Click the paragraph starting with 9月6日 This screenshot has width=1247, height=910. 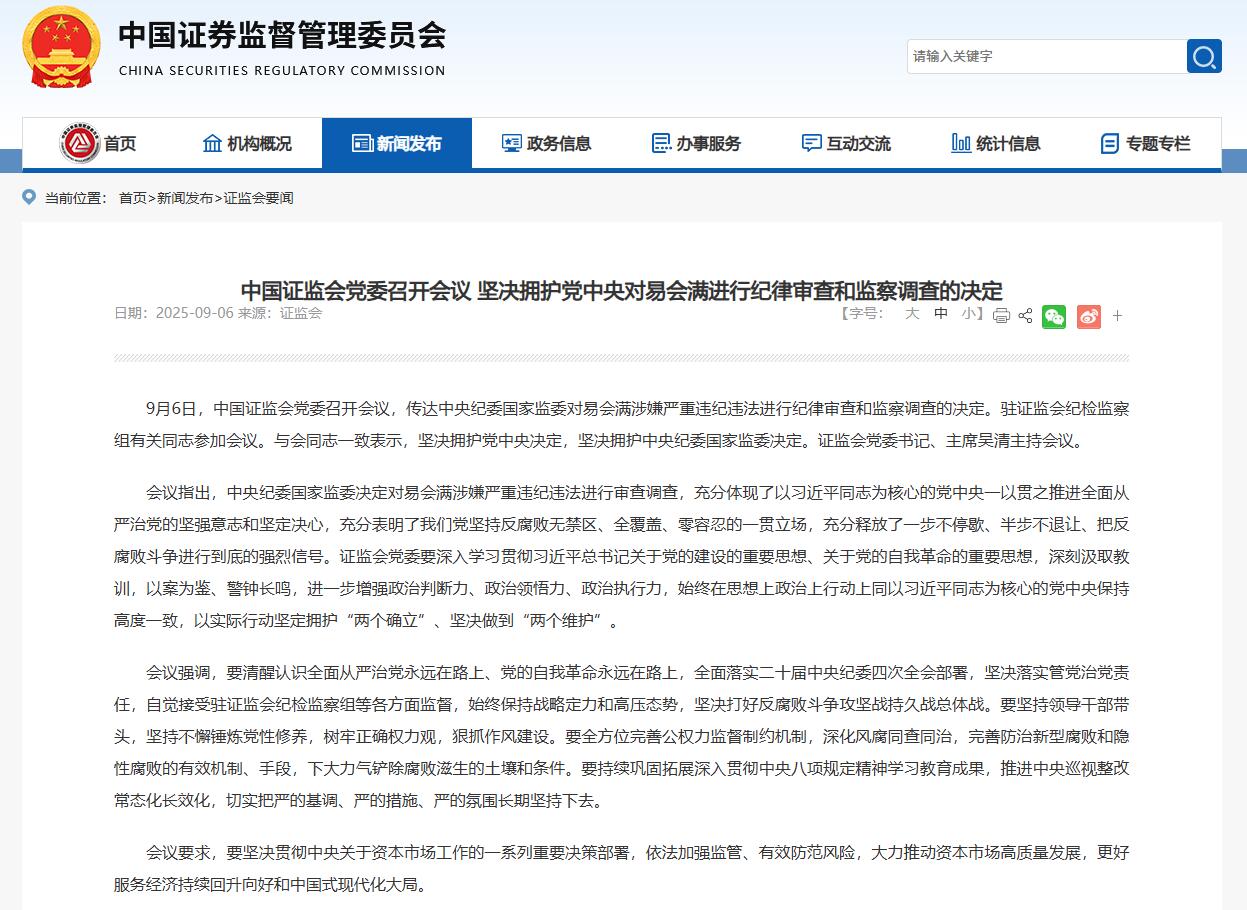[621, 424]
